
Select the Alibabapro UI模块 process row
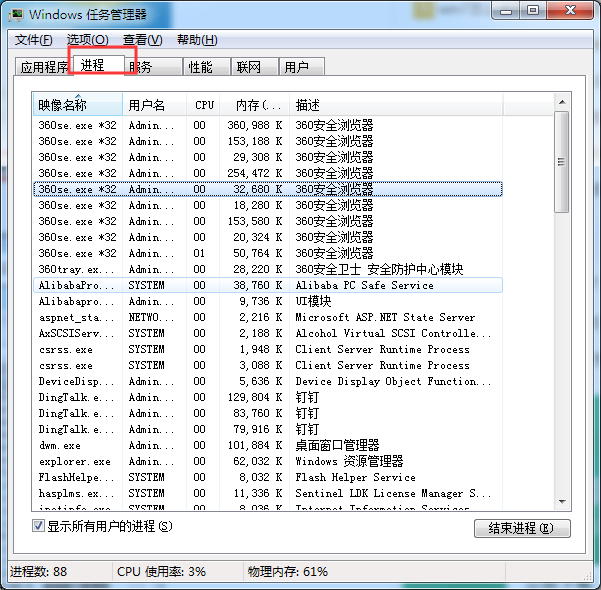[268, 301]
